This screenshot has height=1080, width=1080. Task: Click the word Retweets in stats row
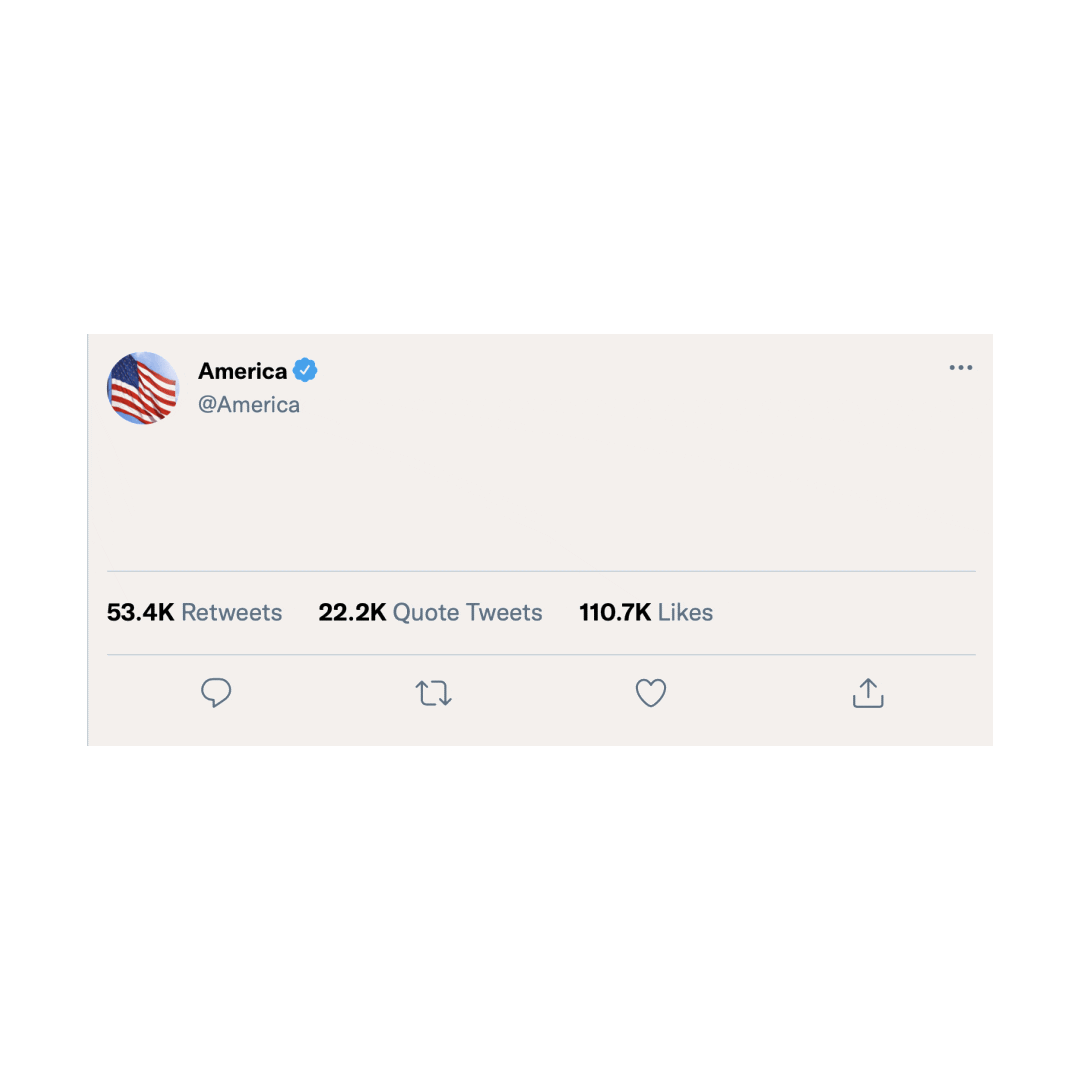[x=231, y=613]
